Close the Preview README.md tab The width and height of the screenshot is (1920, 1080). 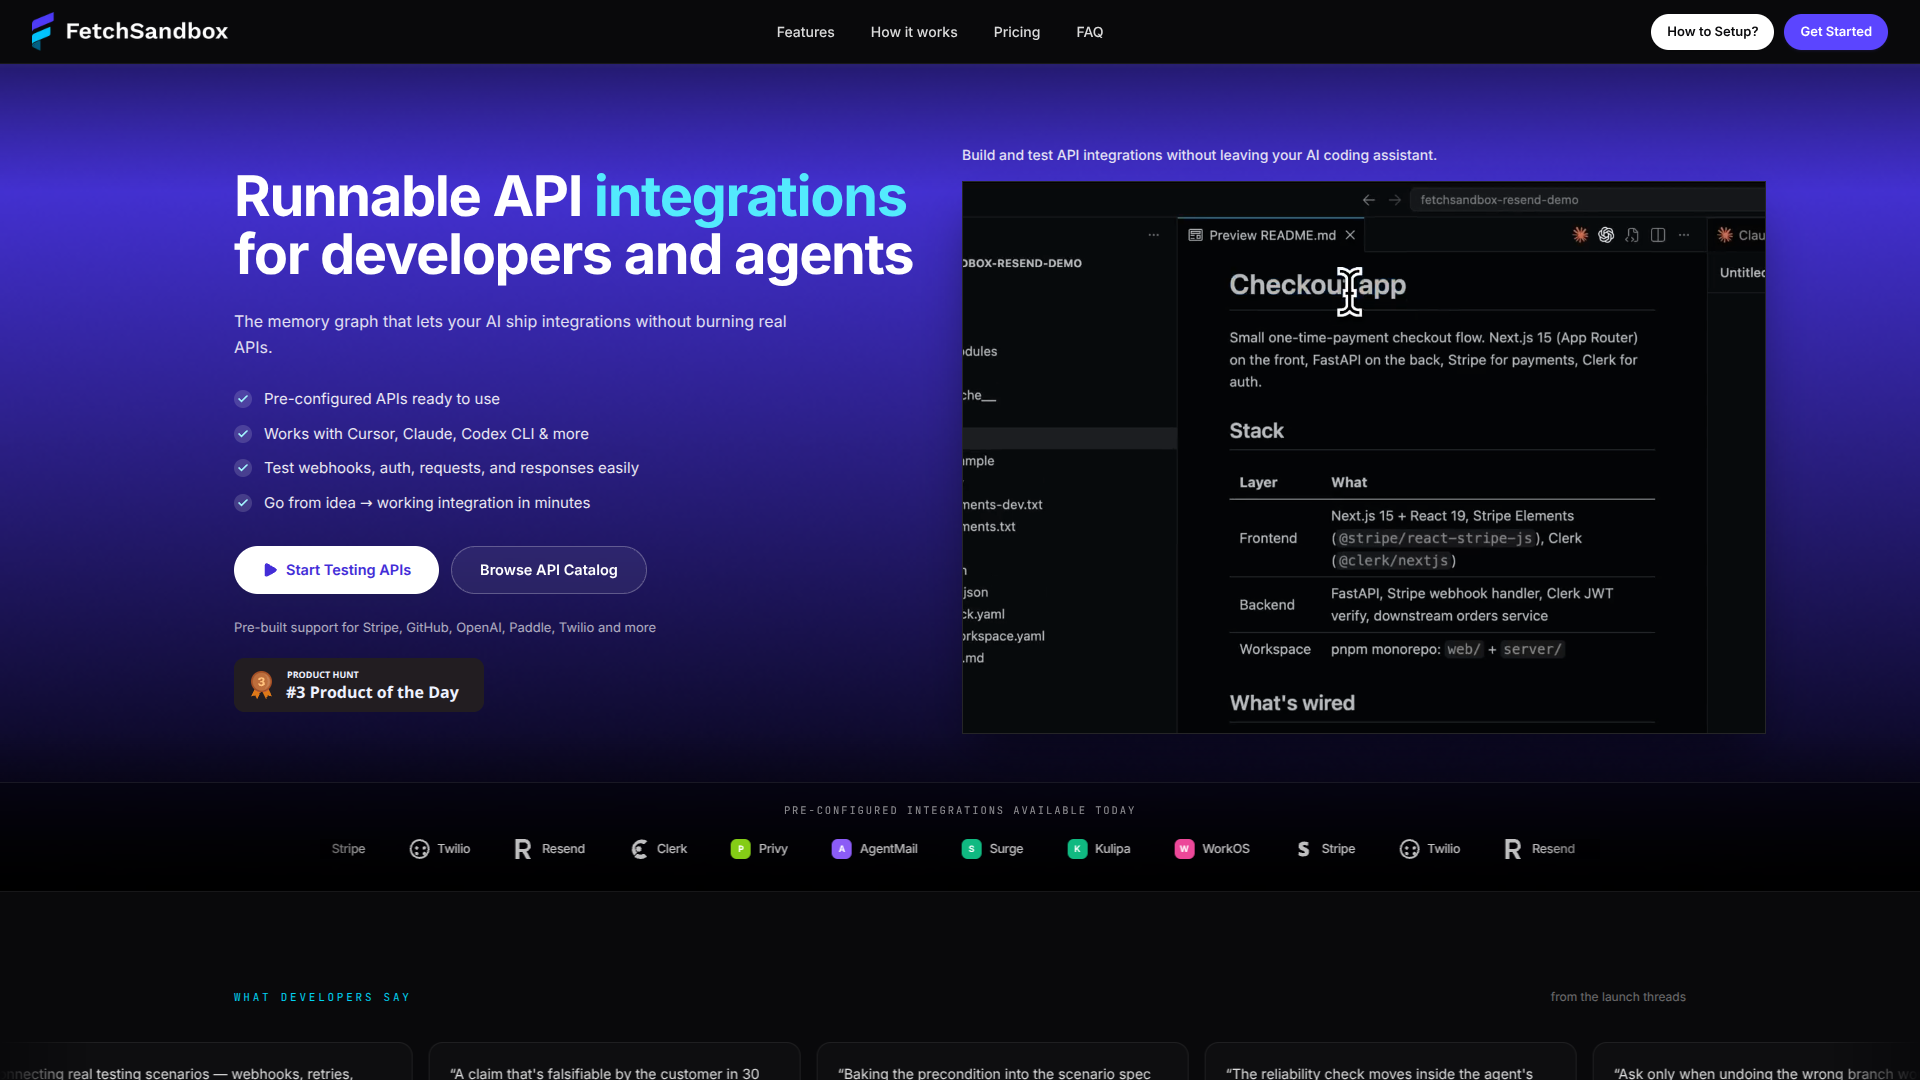click(1350, 235)
